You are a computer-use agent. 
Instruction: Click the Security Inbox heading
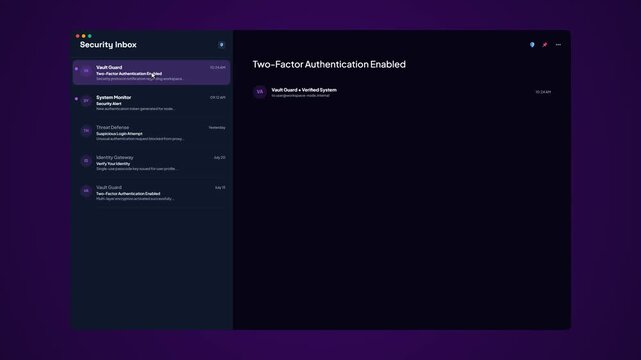[x=108, y=45]
